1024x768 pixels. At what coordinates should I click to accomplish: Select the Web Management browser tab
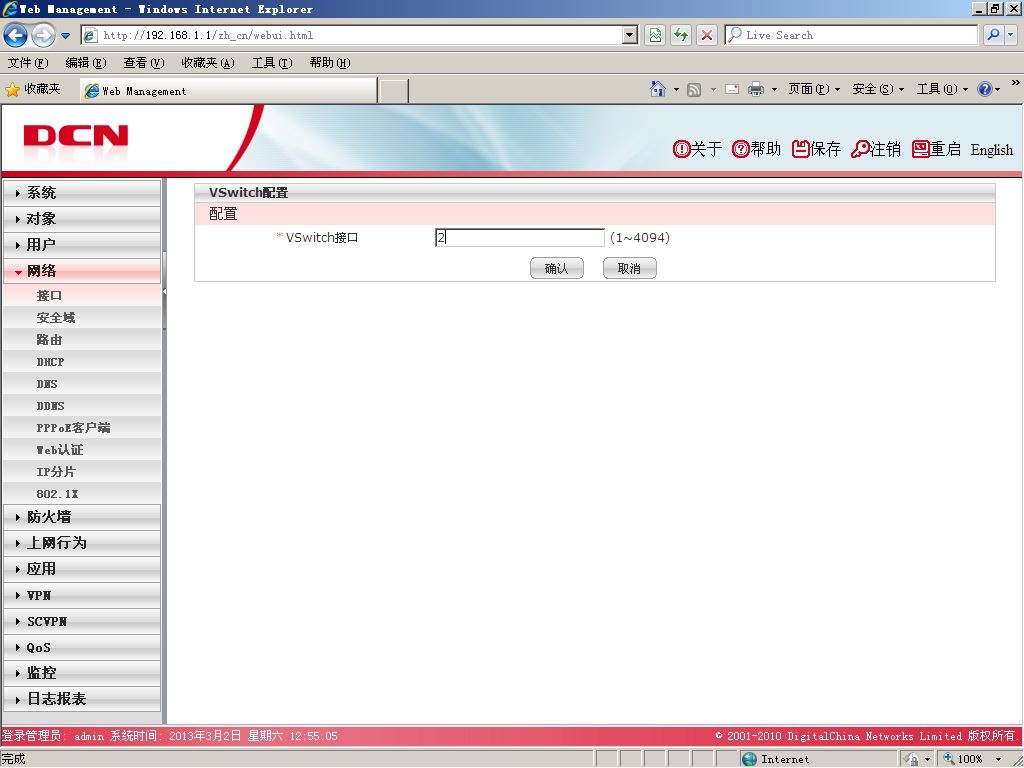tap(228, 91)
